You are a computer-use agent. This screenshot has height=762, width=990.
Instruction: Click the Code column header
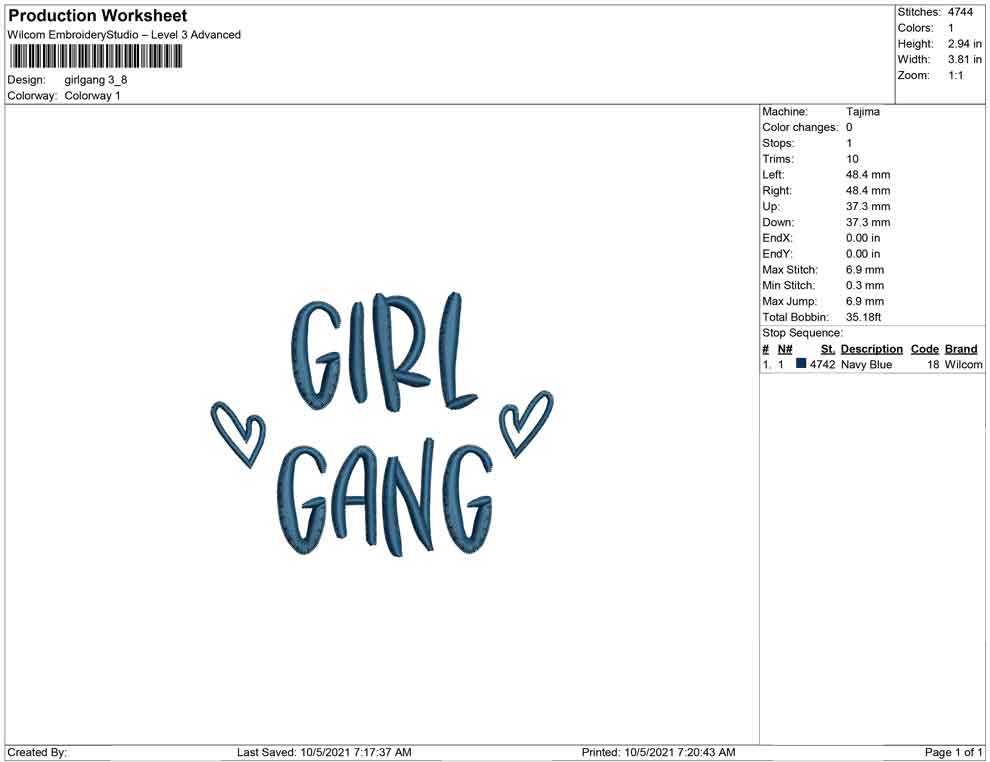point(924,349)
